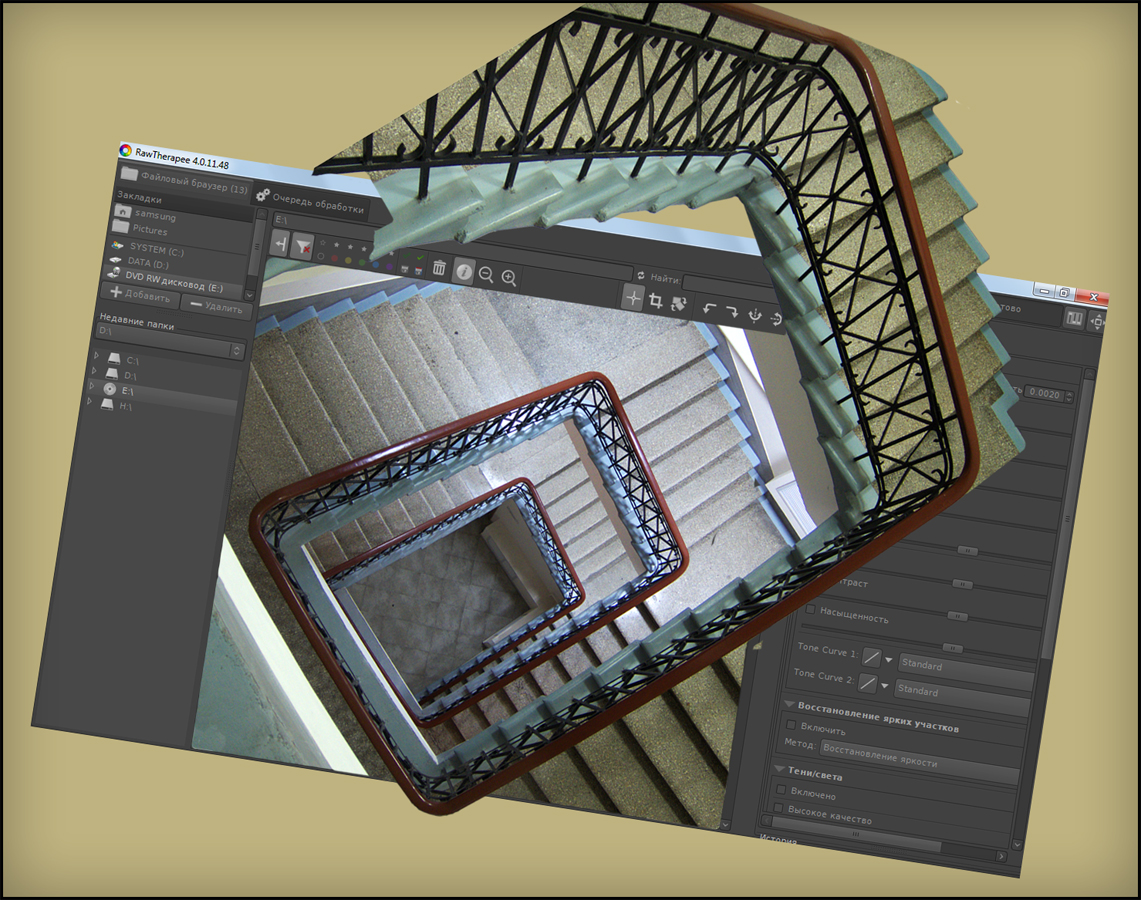This screenshot has width=1141, height=900.
Task: Expand the C:\ node in the folder tree
Action: click(x=96, y=355)
